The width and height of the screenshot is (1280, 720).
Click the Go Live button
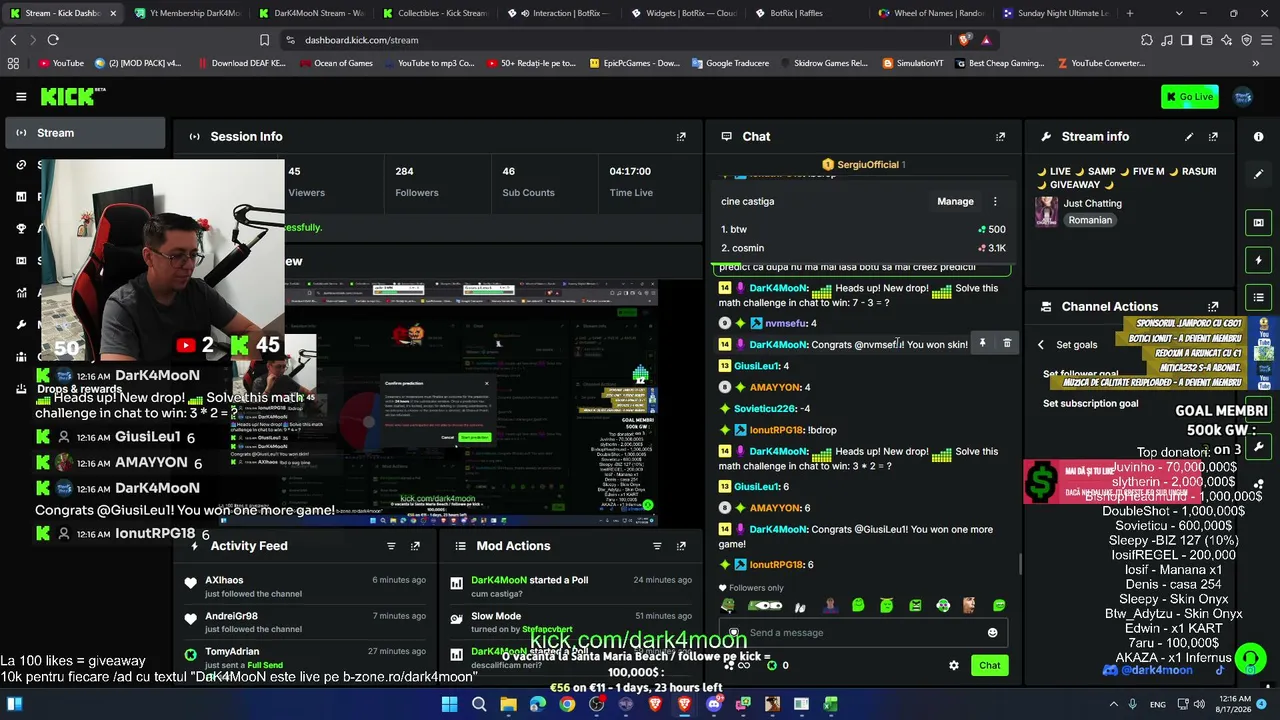(1190, 97)
